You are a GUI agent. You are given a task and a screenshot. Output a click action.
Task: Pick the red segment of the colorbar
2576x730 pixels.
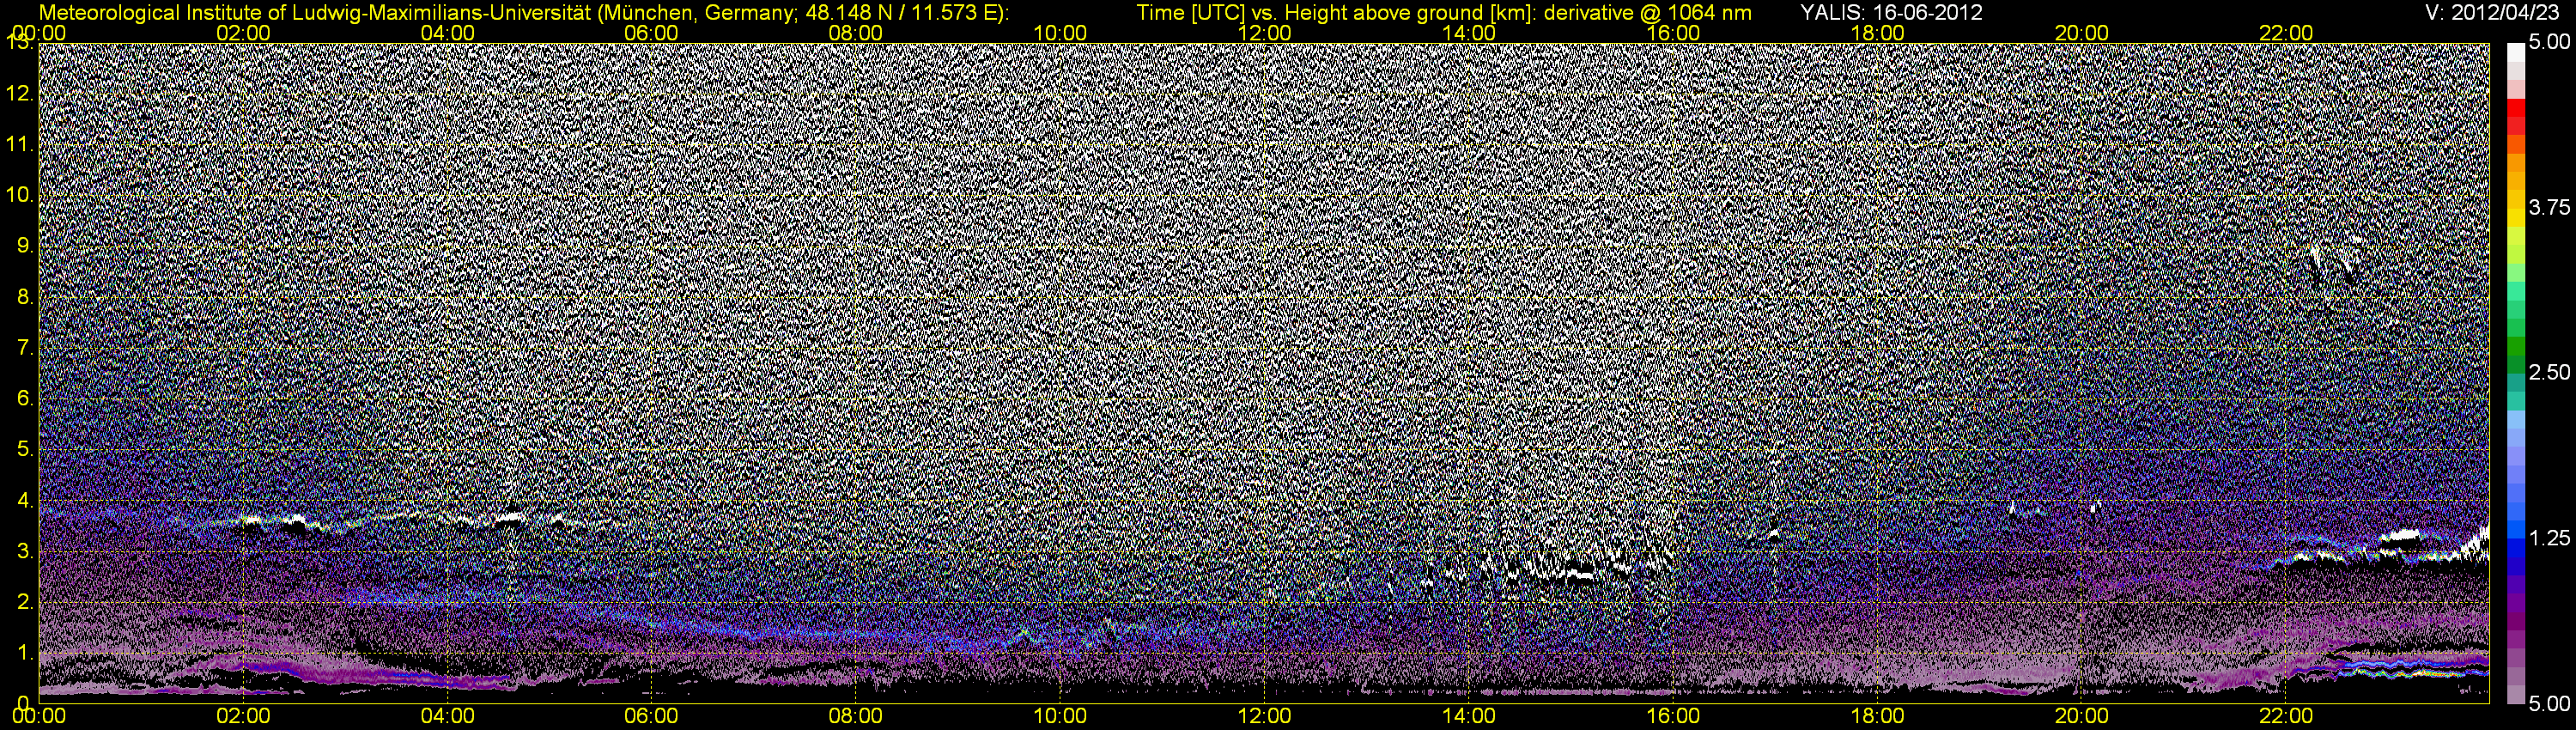pyautogui.click(x=2515, y=109)
